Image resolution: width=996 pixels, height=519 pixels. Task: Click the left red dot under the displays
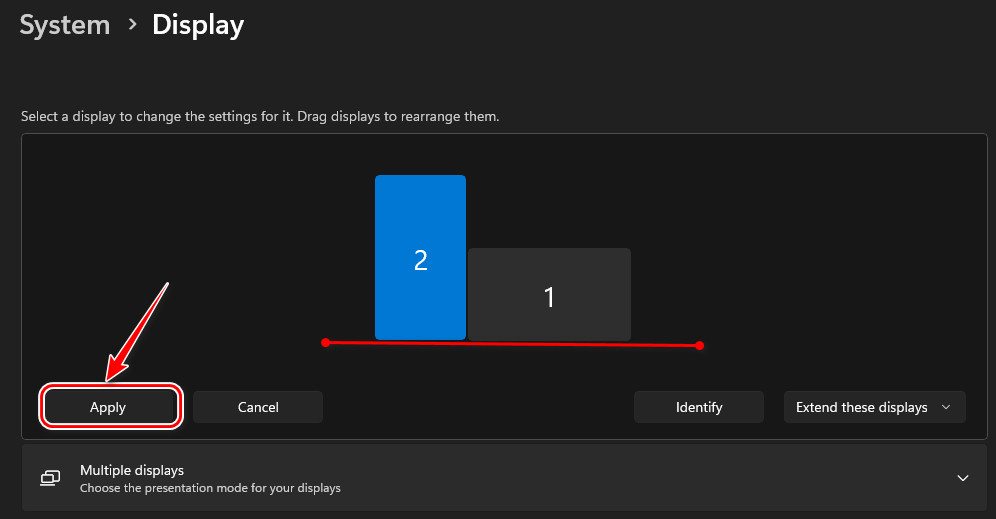[x=326, y=342]
